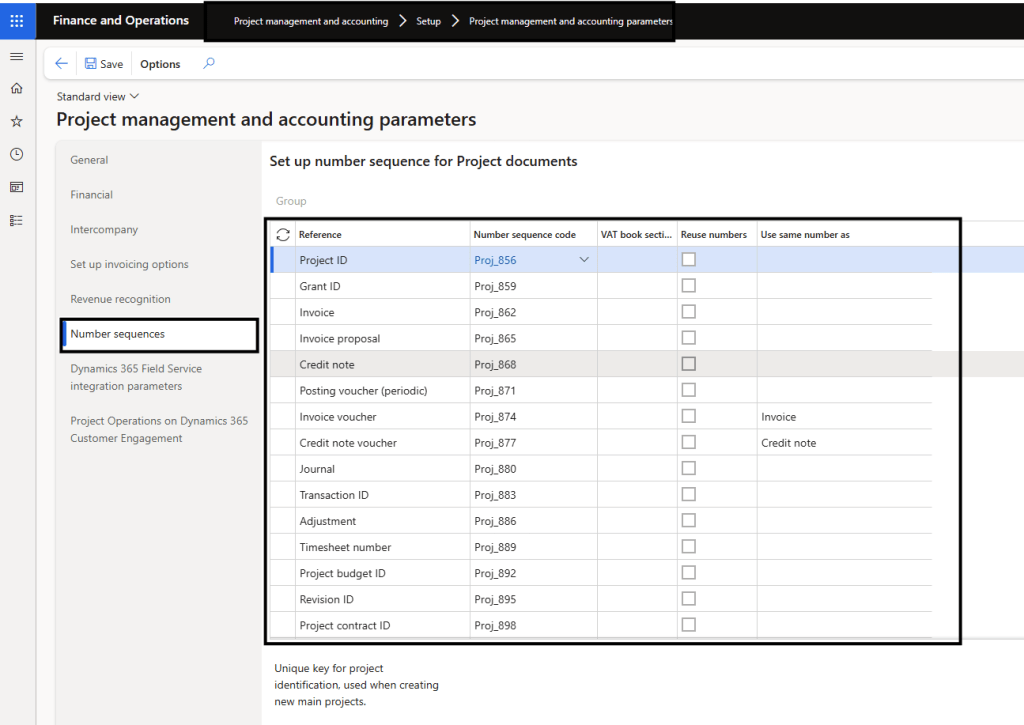Open Modules list icon in sidebar
Image resolution: width=1024 pixels, height=725 pixels.
pos(16,220)
